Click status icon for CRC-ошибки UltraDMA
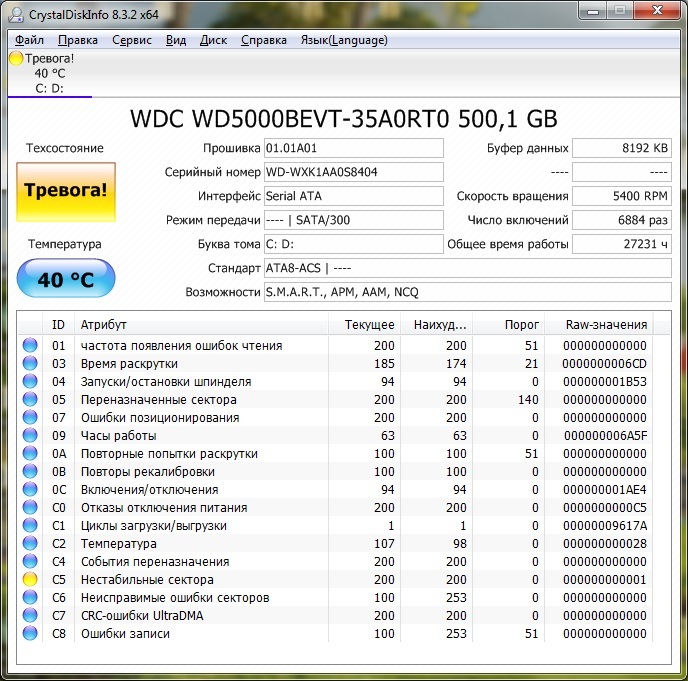This screenshot has width=688, height=681. tap(30, 615)
